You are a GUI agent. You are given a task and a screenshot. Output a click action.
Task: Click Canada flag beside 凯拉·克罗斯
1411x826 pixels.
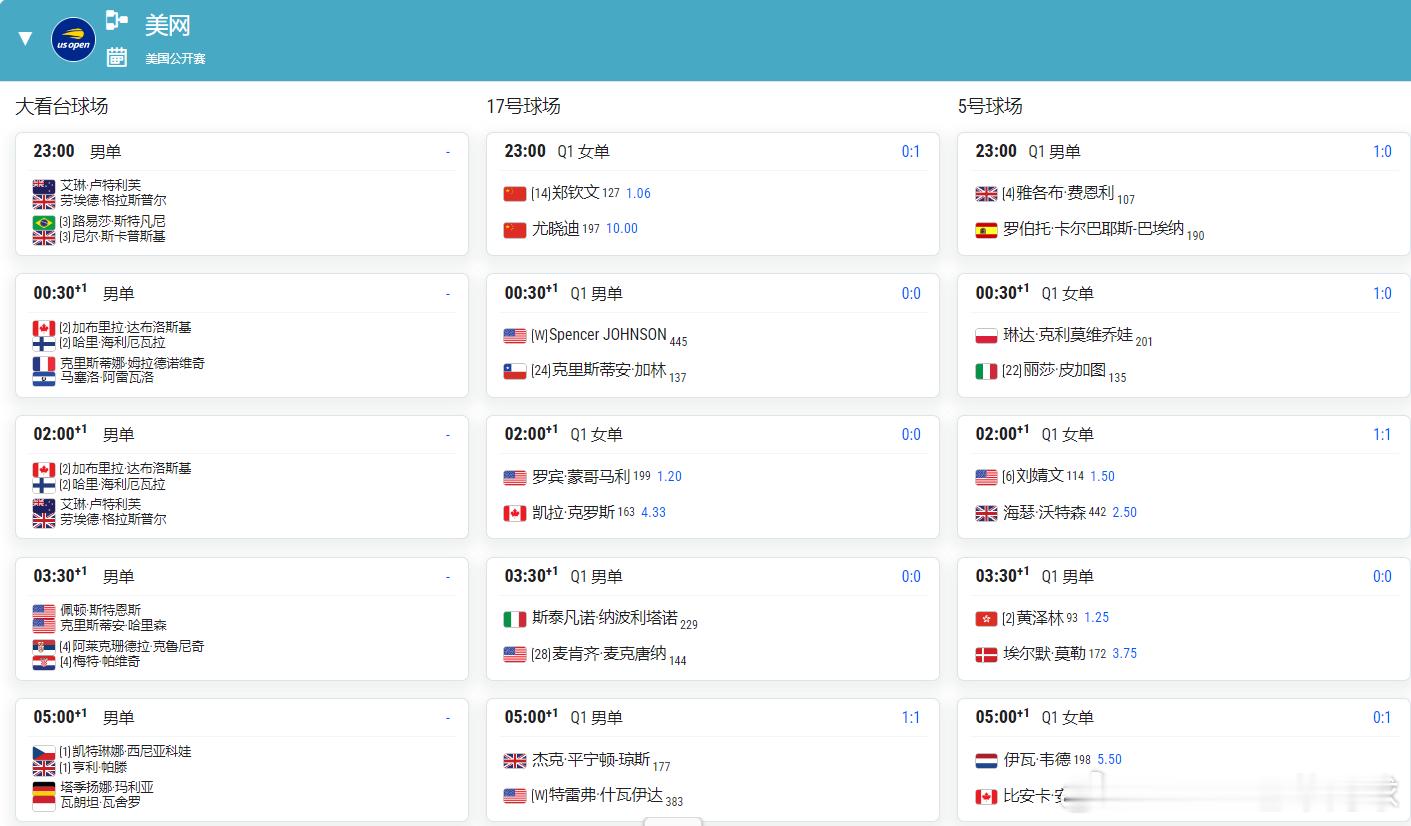tap(515, 513)
